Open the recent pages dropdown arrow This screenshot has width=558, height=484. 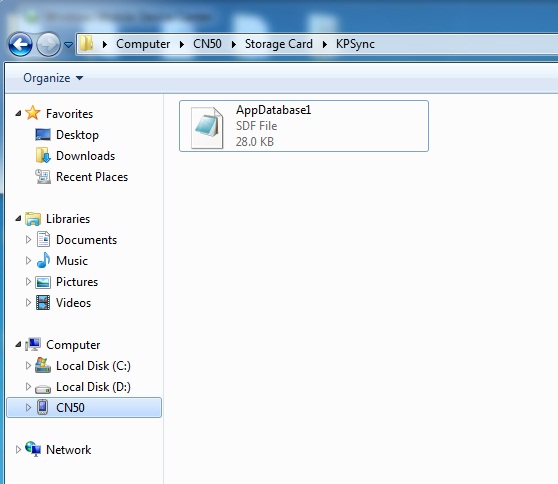(68, 44)
